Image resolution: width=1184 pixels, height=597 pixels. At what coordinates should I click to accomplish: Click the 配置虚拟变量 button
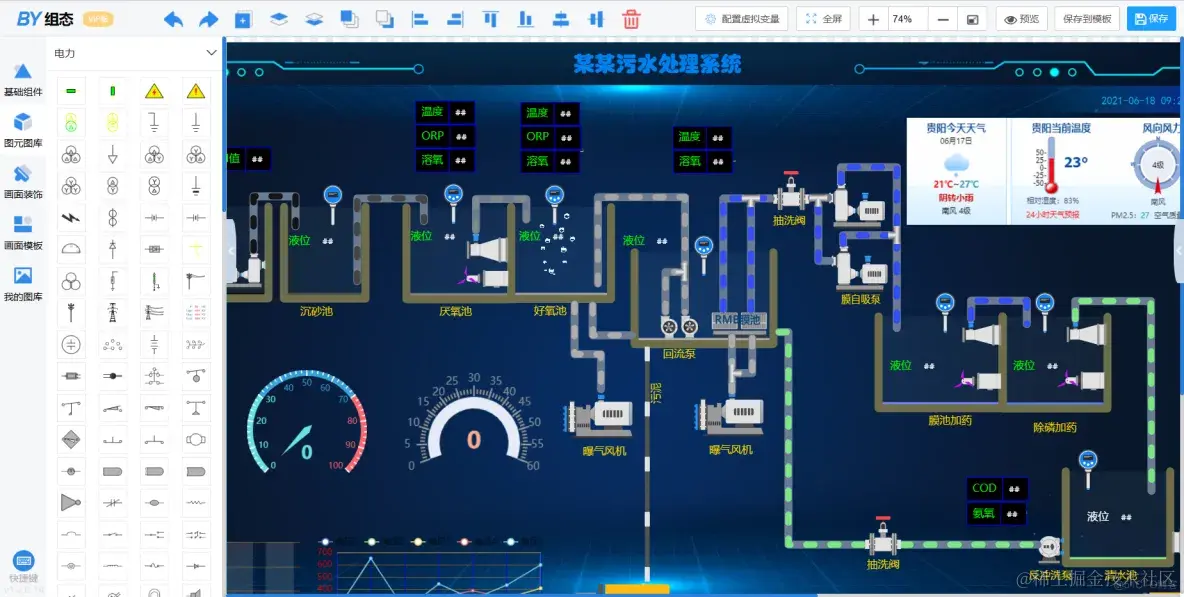point(746,17)
